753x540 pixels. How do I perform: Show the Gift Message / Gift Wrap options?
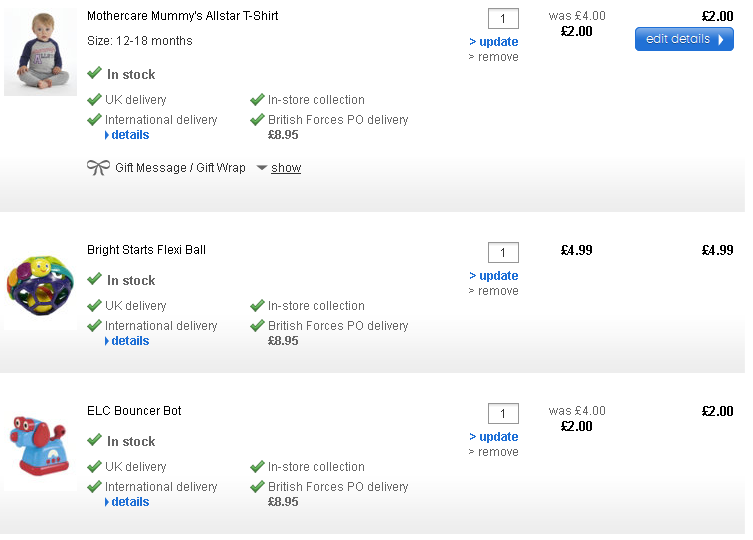[285, 168]
